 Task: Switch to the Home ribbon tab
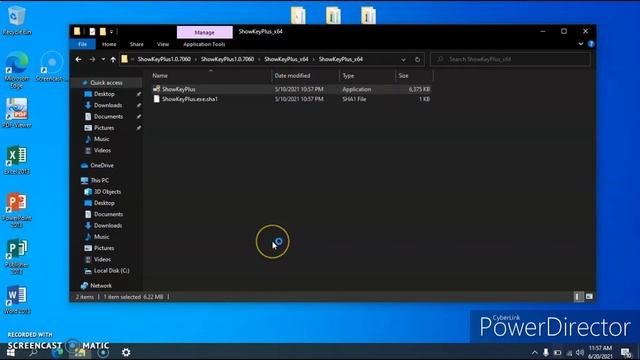click(x=109, y=44)
